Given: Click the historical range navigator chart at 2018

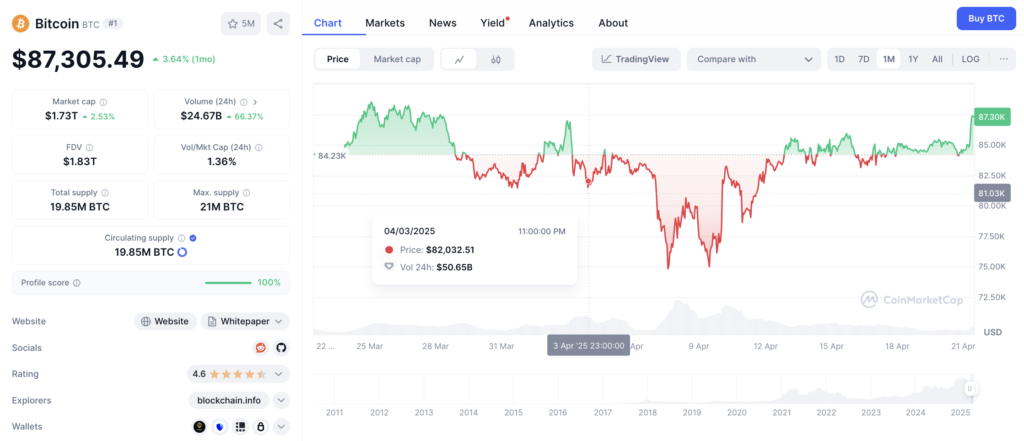Looking at the screenshot, I should click(x=648, y=390).
